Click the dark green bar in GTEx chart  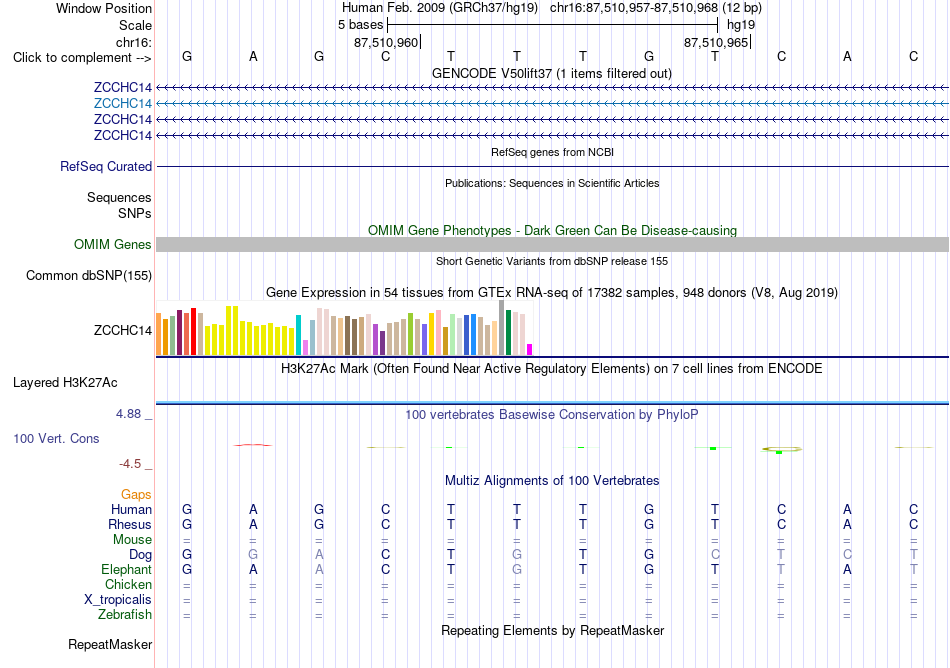(x=508, y=332)
